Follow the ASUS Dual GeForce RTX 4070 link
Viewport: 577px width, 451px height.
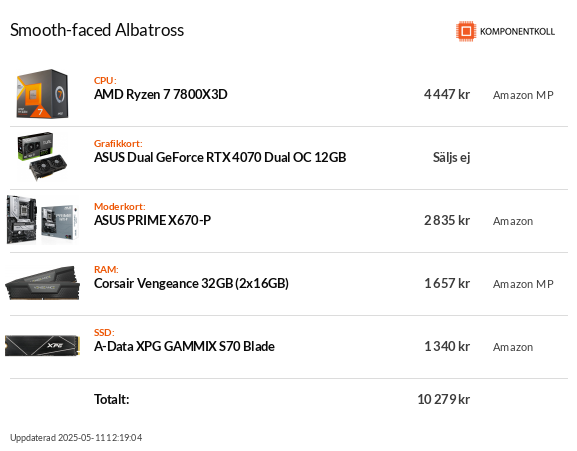(220, 157)
